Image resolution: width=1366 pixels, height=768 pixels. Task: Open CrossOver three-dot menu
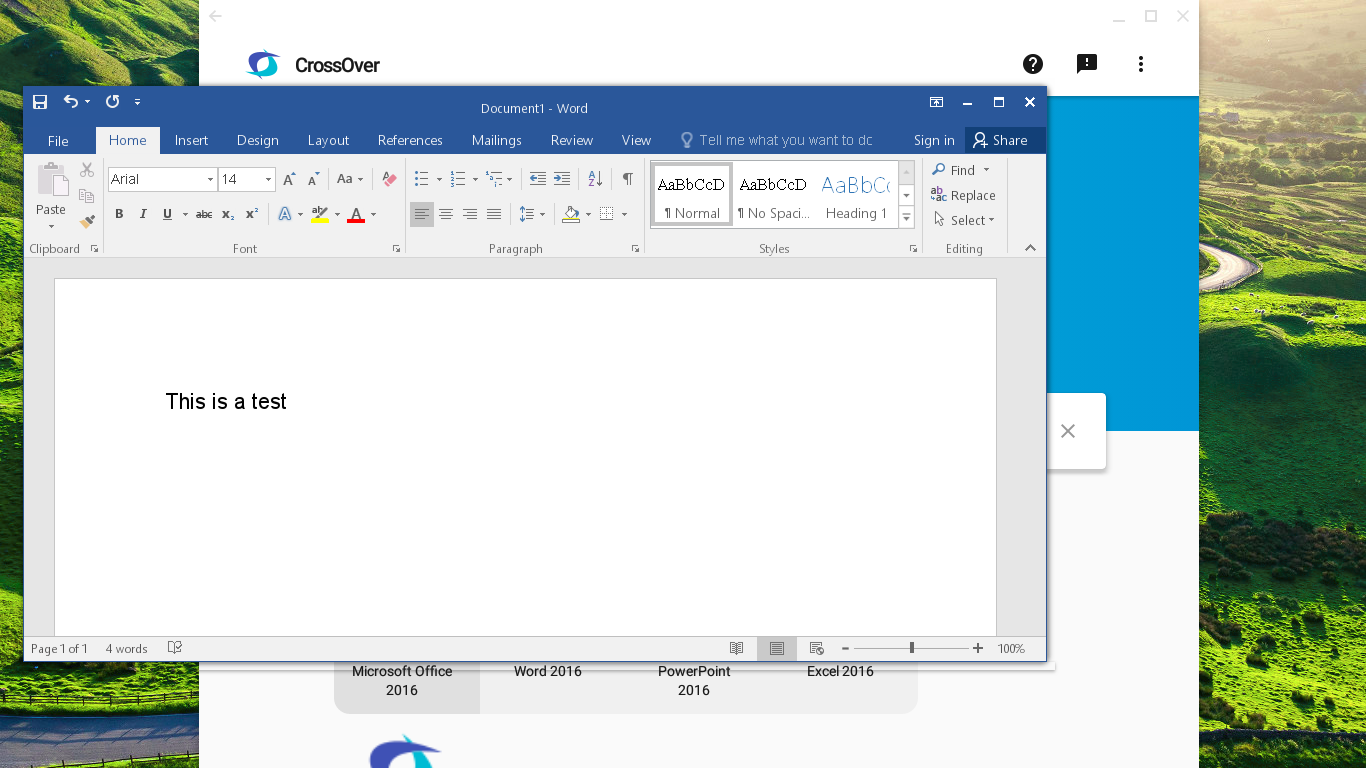[1141, 64]
